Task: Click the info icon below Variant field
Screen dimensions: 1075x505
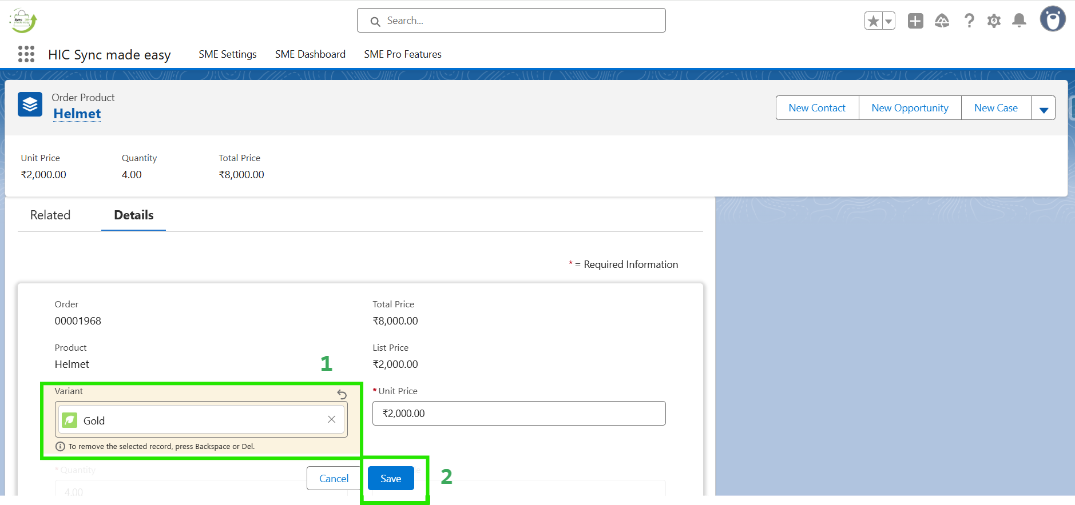Action: click(x=61, y=446)
